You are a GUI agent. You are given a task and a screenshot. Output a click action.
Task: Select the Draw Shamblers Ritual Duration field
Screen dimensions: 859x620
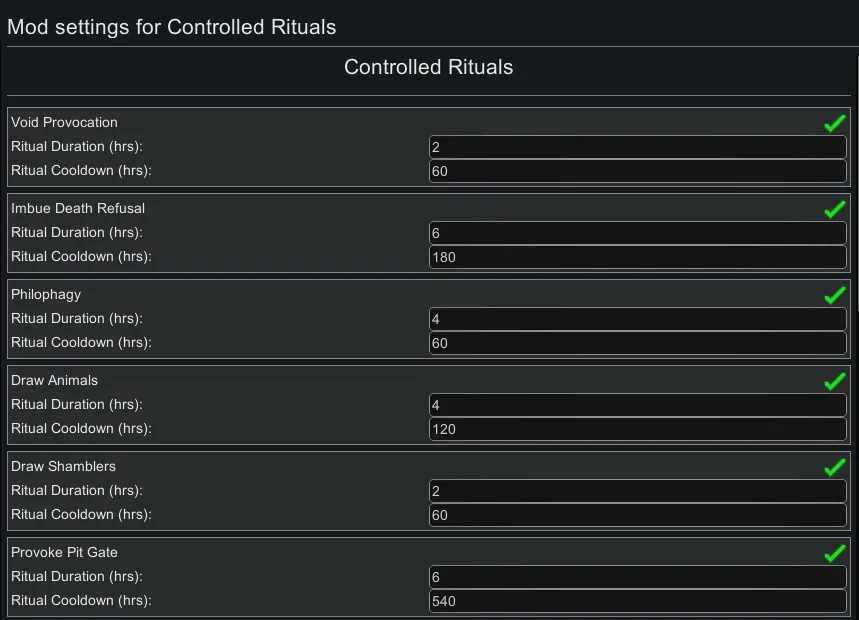pyautogui.click(x=637, y=491)
